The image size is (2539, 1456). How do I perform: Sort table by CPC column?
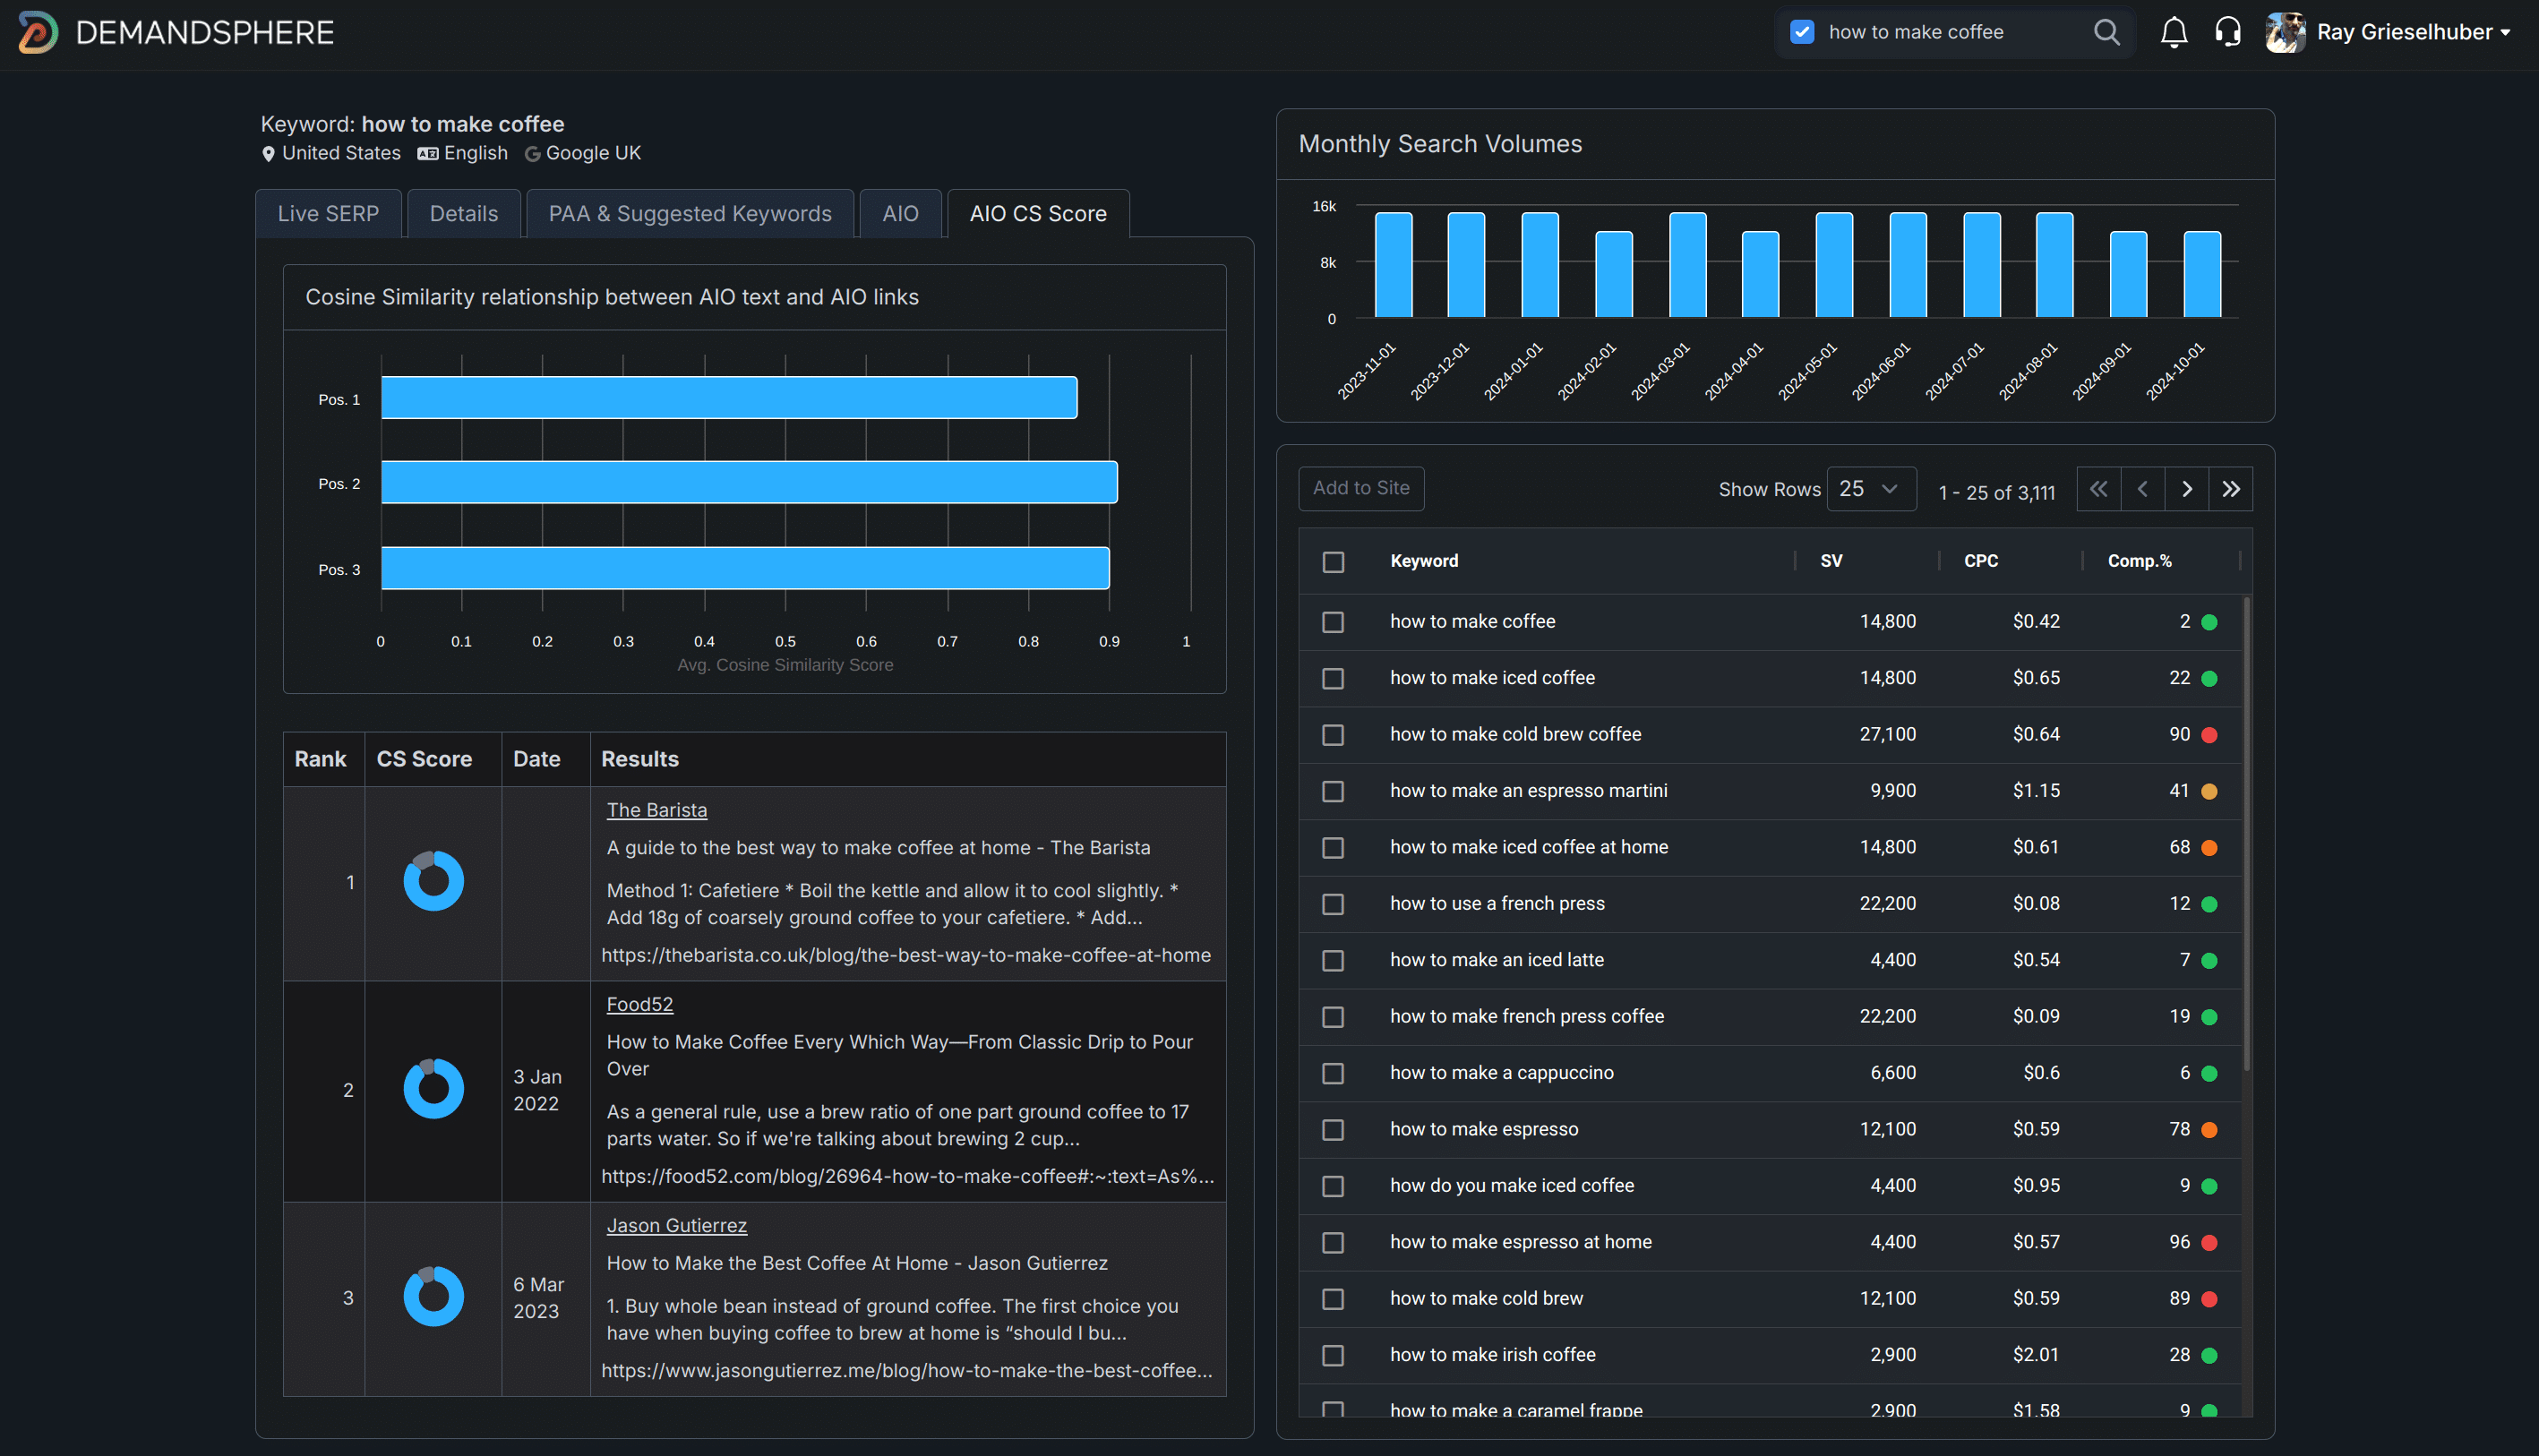(1980, 561)
